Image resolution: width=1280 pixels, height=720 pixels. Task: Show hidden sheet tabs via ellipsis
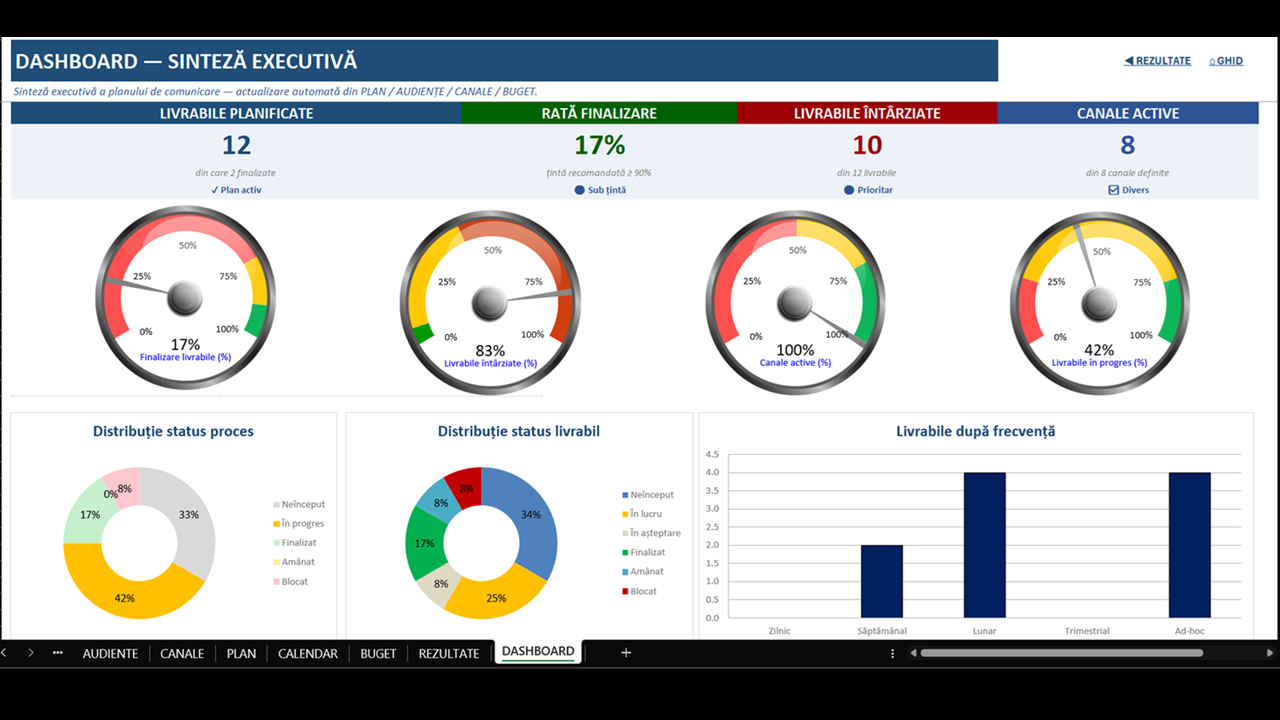(x=58, y=653)
